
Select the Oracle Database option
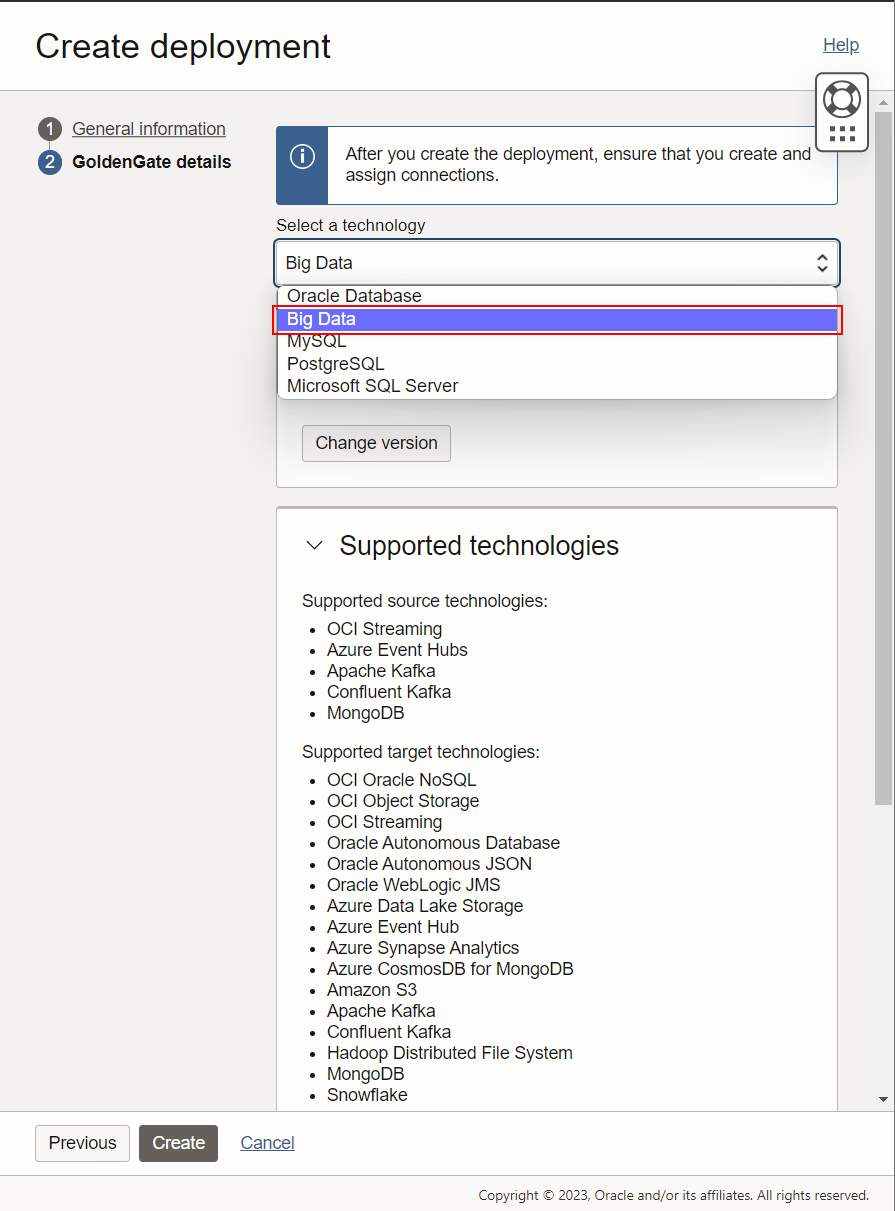click(354, 296)
